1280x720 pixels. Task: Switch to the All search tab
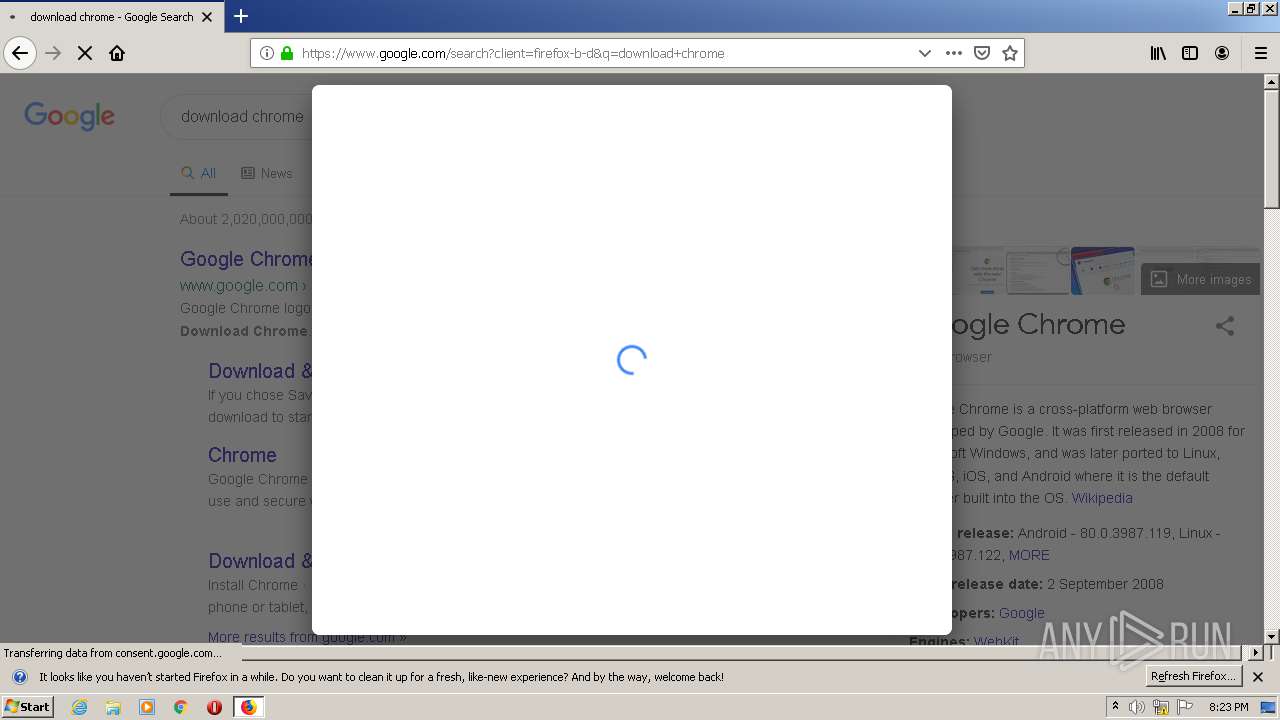click(x=199, y=173)
